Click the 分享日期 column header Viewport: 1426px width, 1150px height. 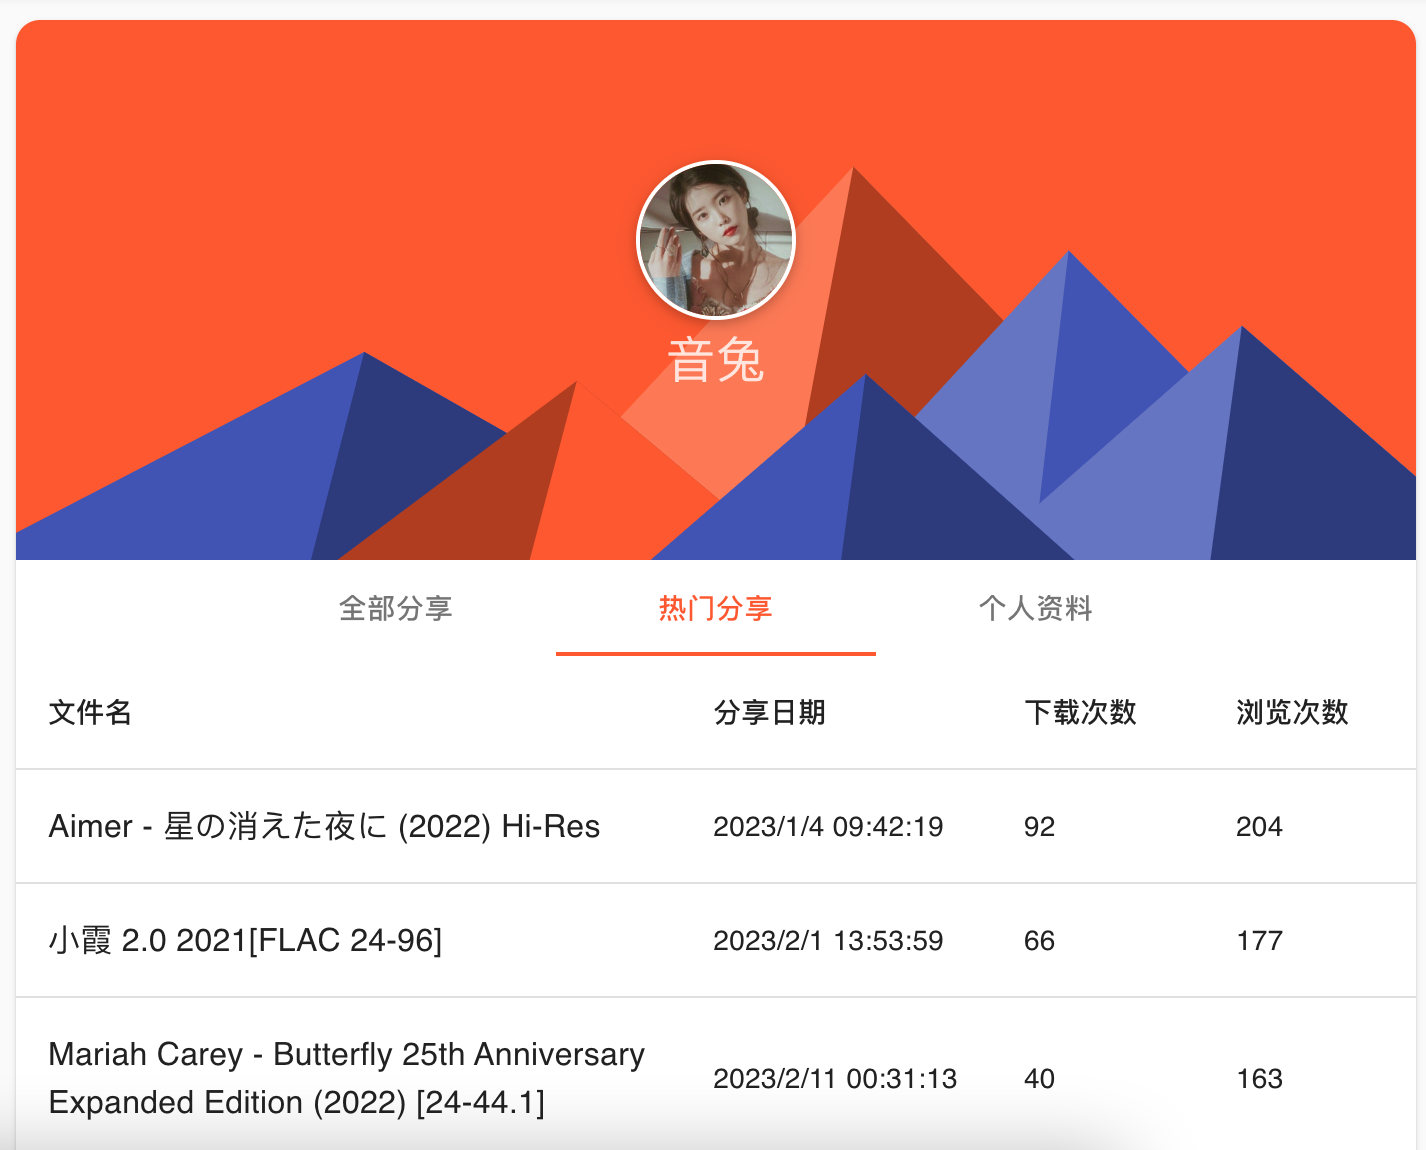[x=770, y=712]
